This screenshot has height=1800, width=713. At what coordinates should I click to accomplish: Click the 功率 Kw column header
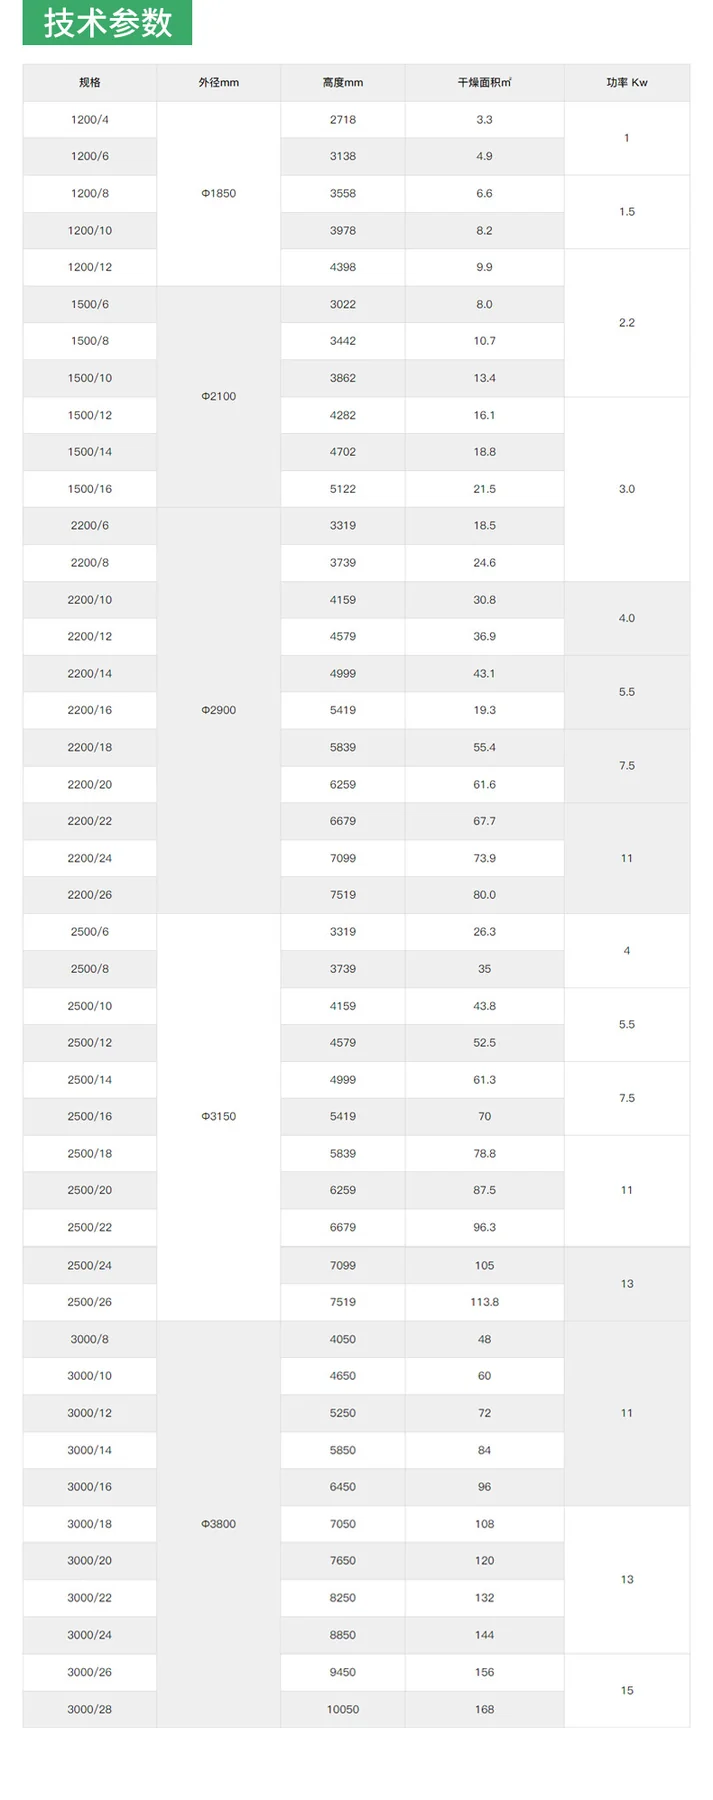pos(627,82)
